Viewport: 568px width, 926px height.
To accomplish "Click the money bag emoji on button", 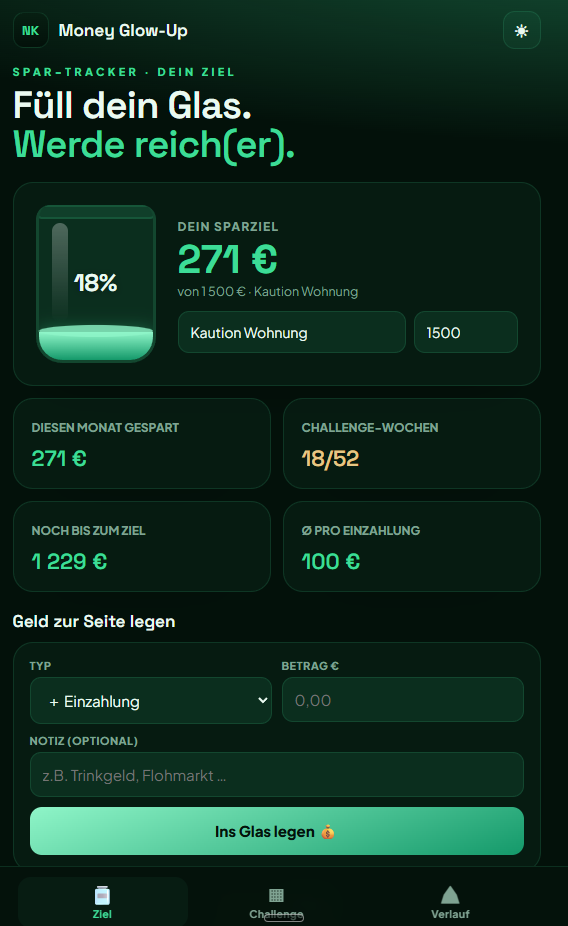I will (328, 832).
